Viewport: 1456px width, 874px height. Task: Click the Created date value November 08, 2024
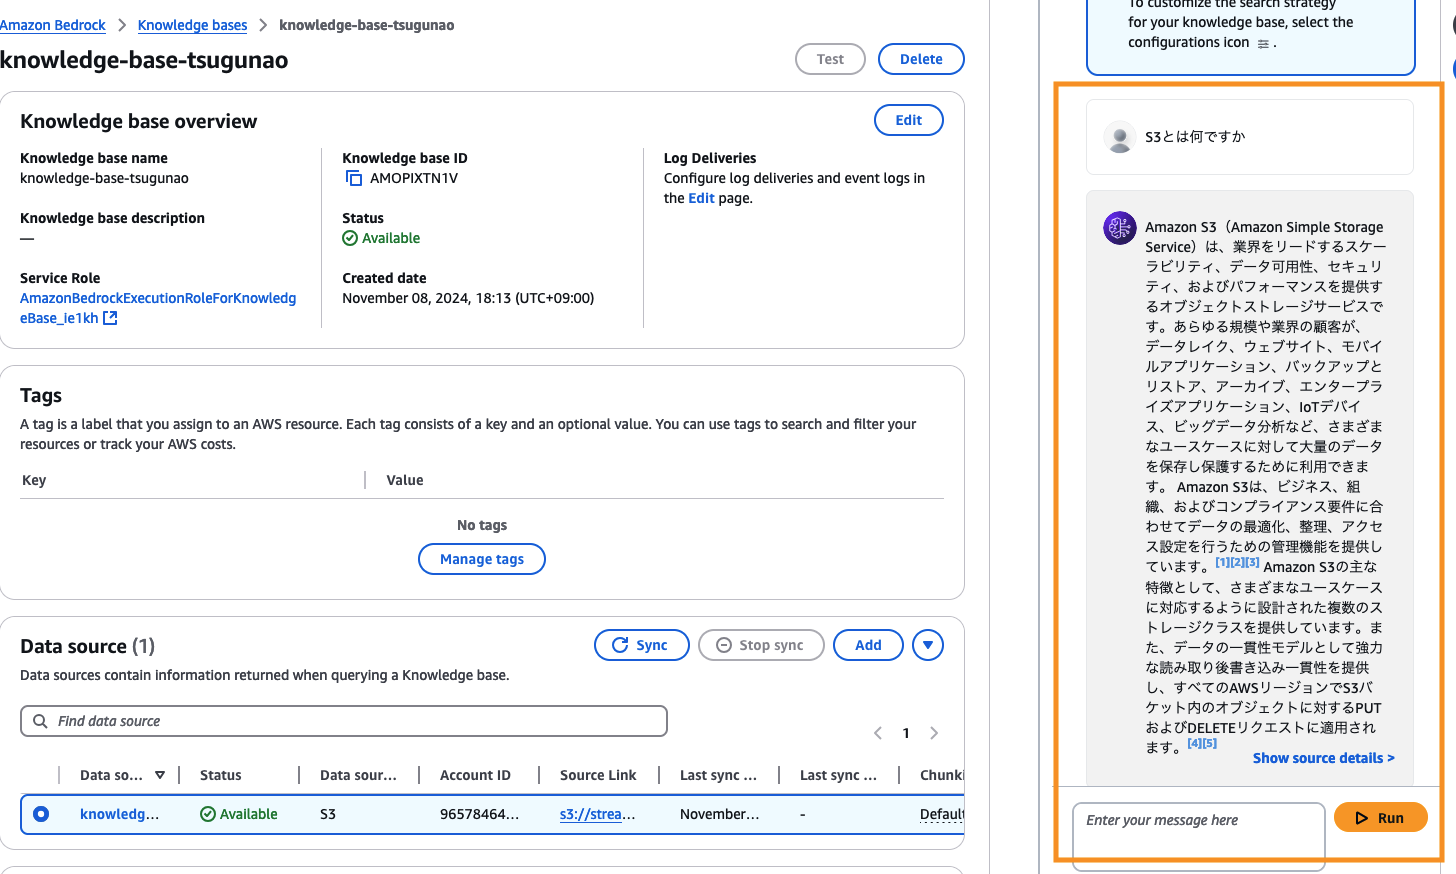468,298
